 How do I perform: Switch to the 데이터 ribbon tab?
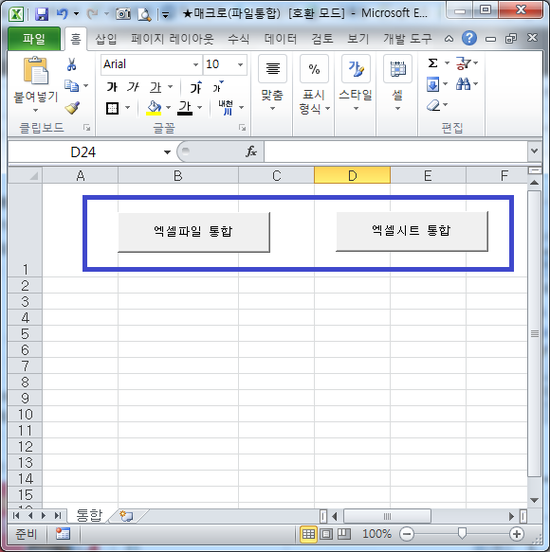[280, 39]
